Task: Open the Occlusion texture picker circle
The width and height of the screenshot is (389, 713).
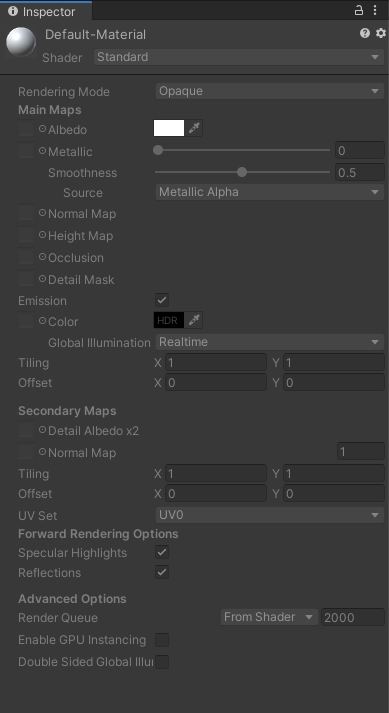Action: [42, 257]
